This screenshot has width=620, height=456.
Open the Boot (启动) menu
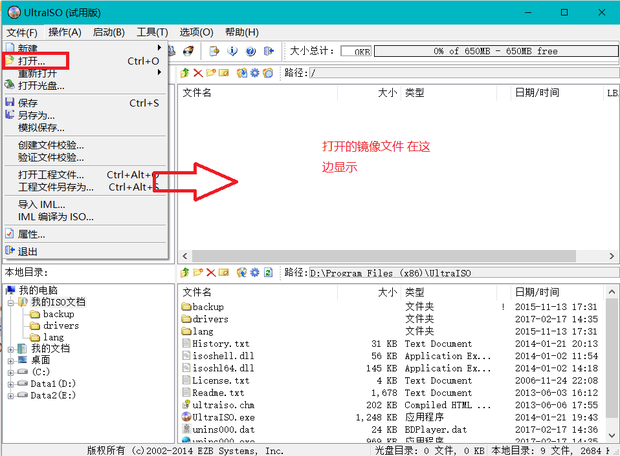point(109,32)
